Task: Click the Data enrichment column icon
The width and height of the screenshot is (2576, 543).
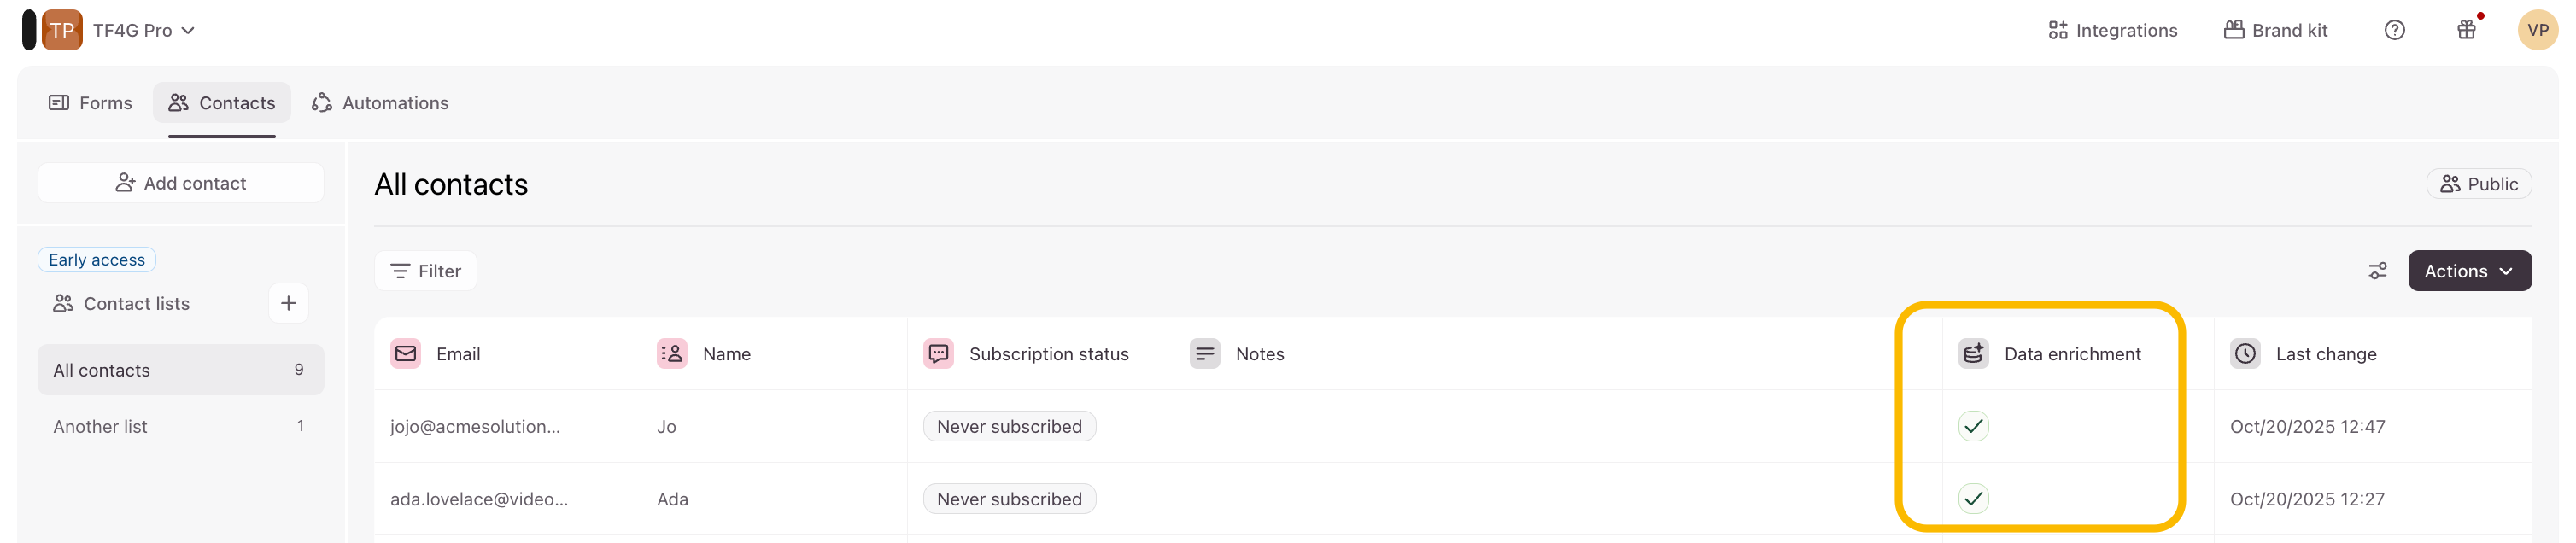Action: (x=1973, y=354)
